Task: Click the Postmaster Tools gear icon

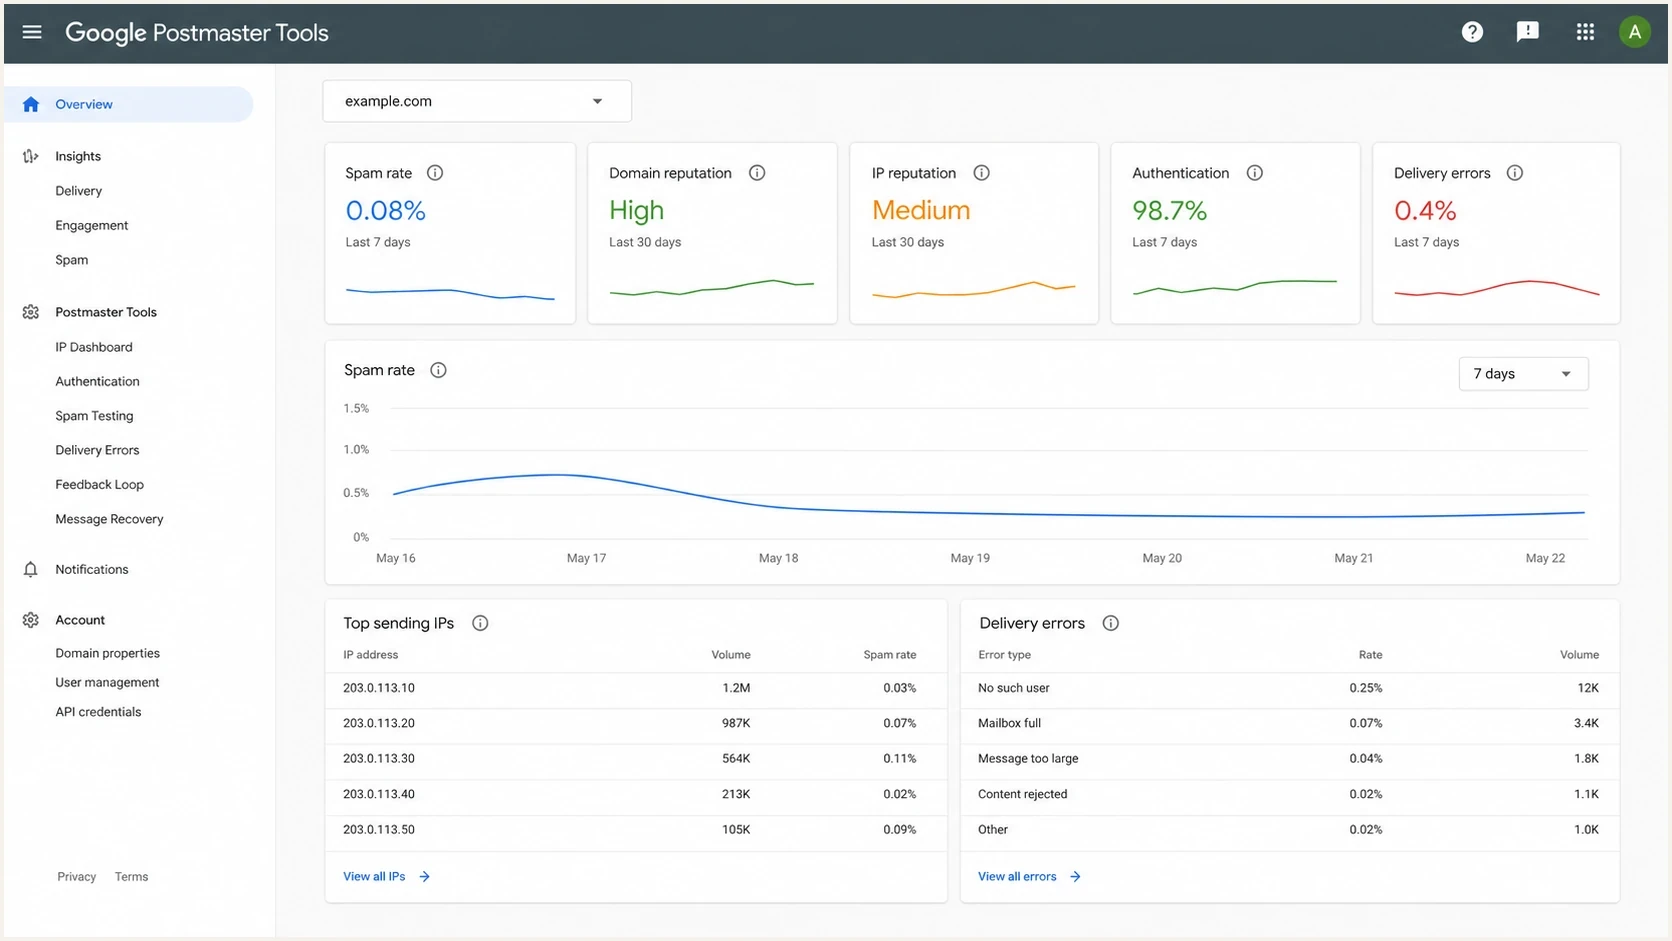Action: [31, 312]
